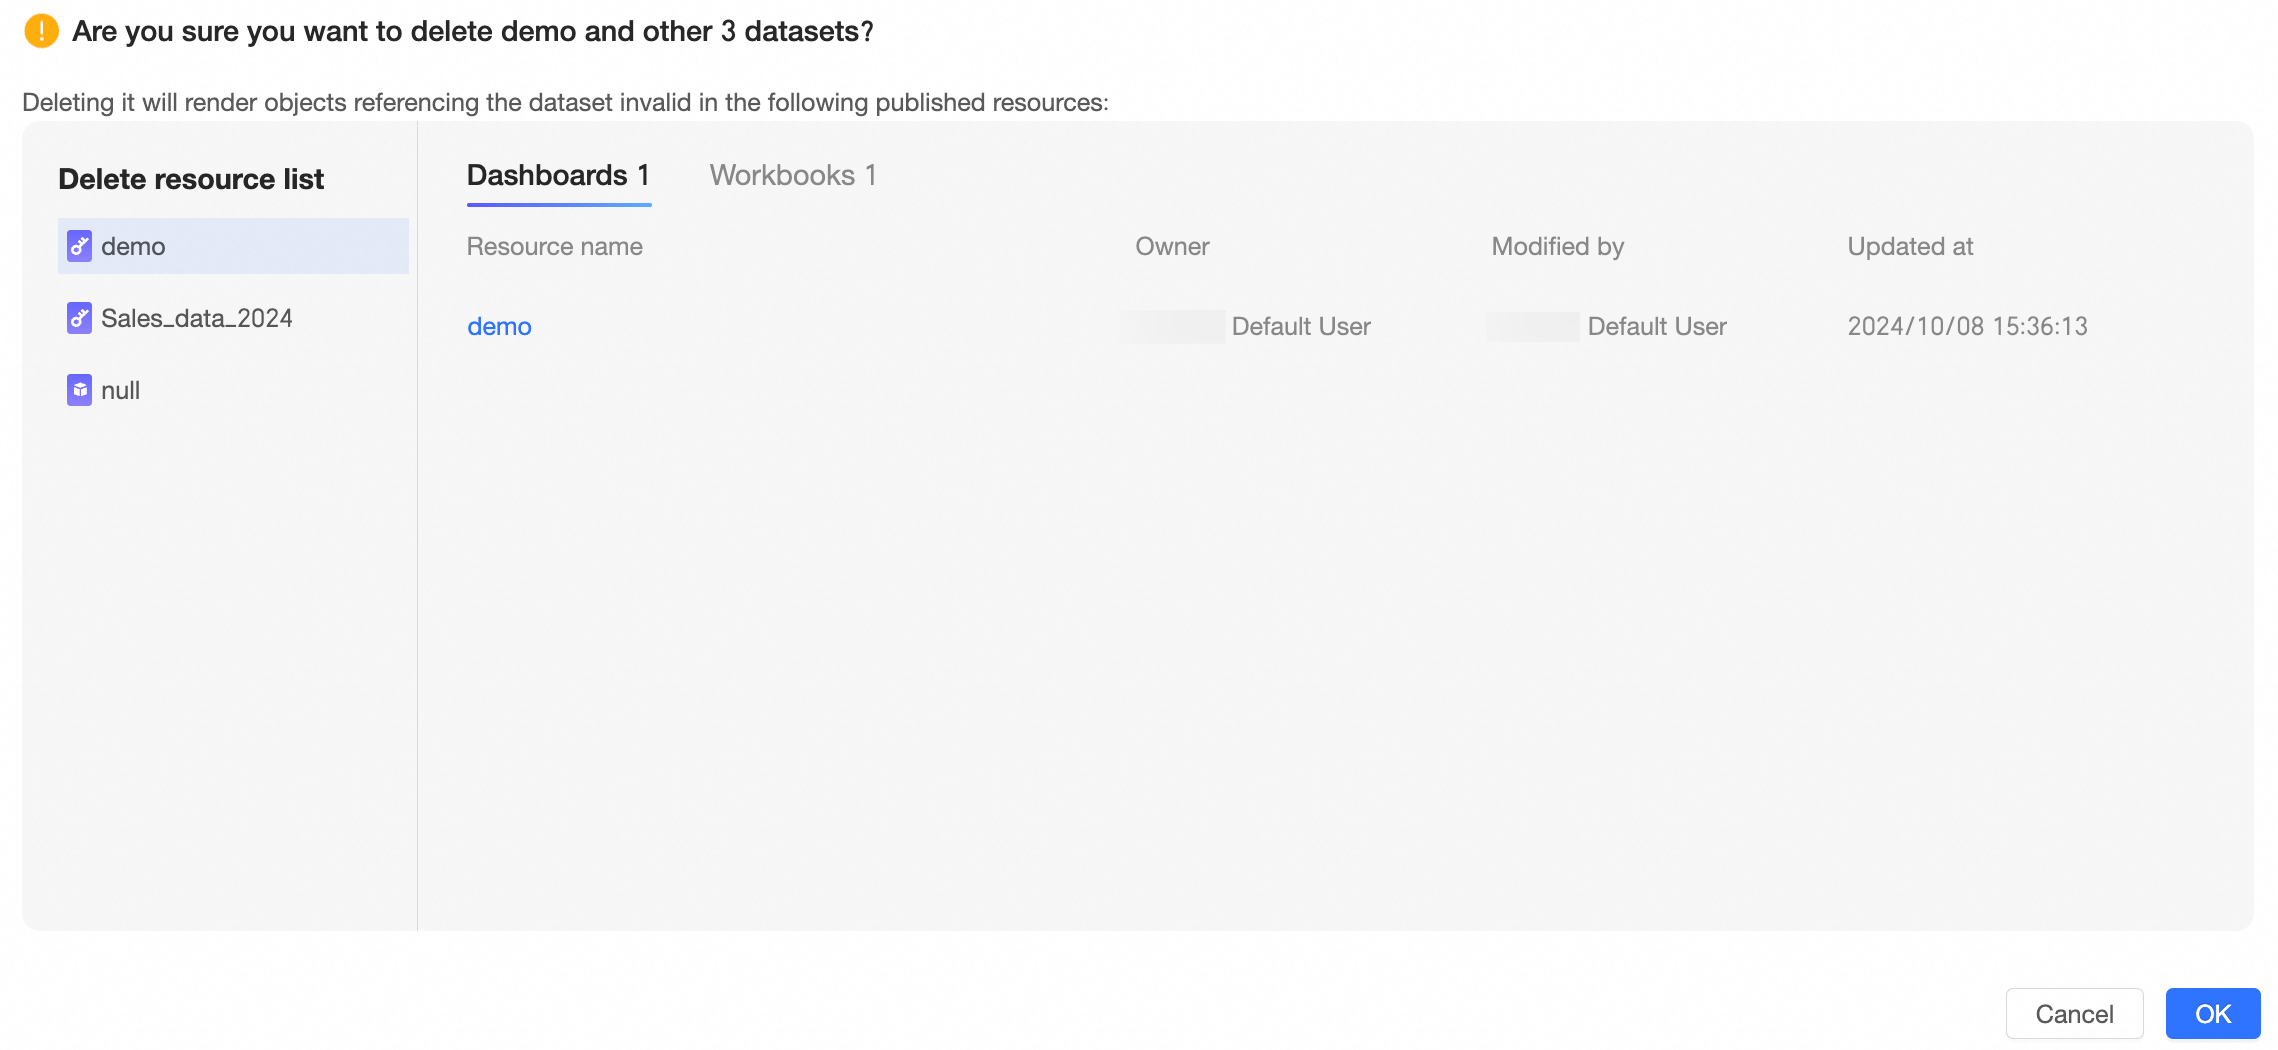The width and height of the screenshot is (2278, 1050).
Task: Click the Resource name column header
Action: tap(554, 246)
